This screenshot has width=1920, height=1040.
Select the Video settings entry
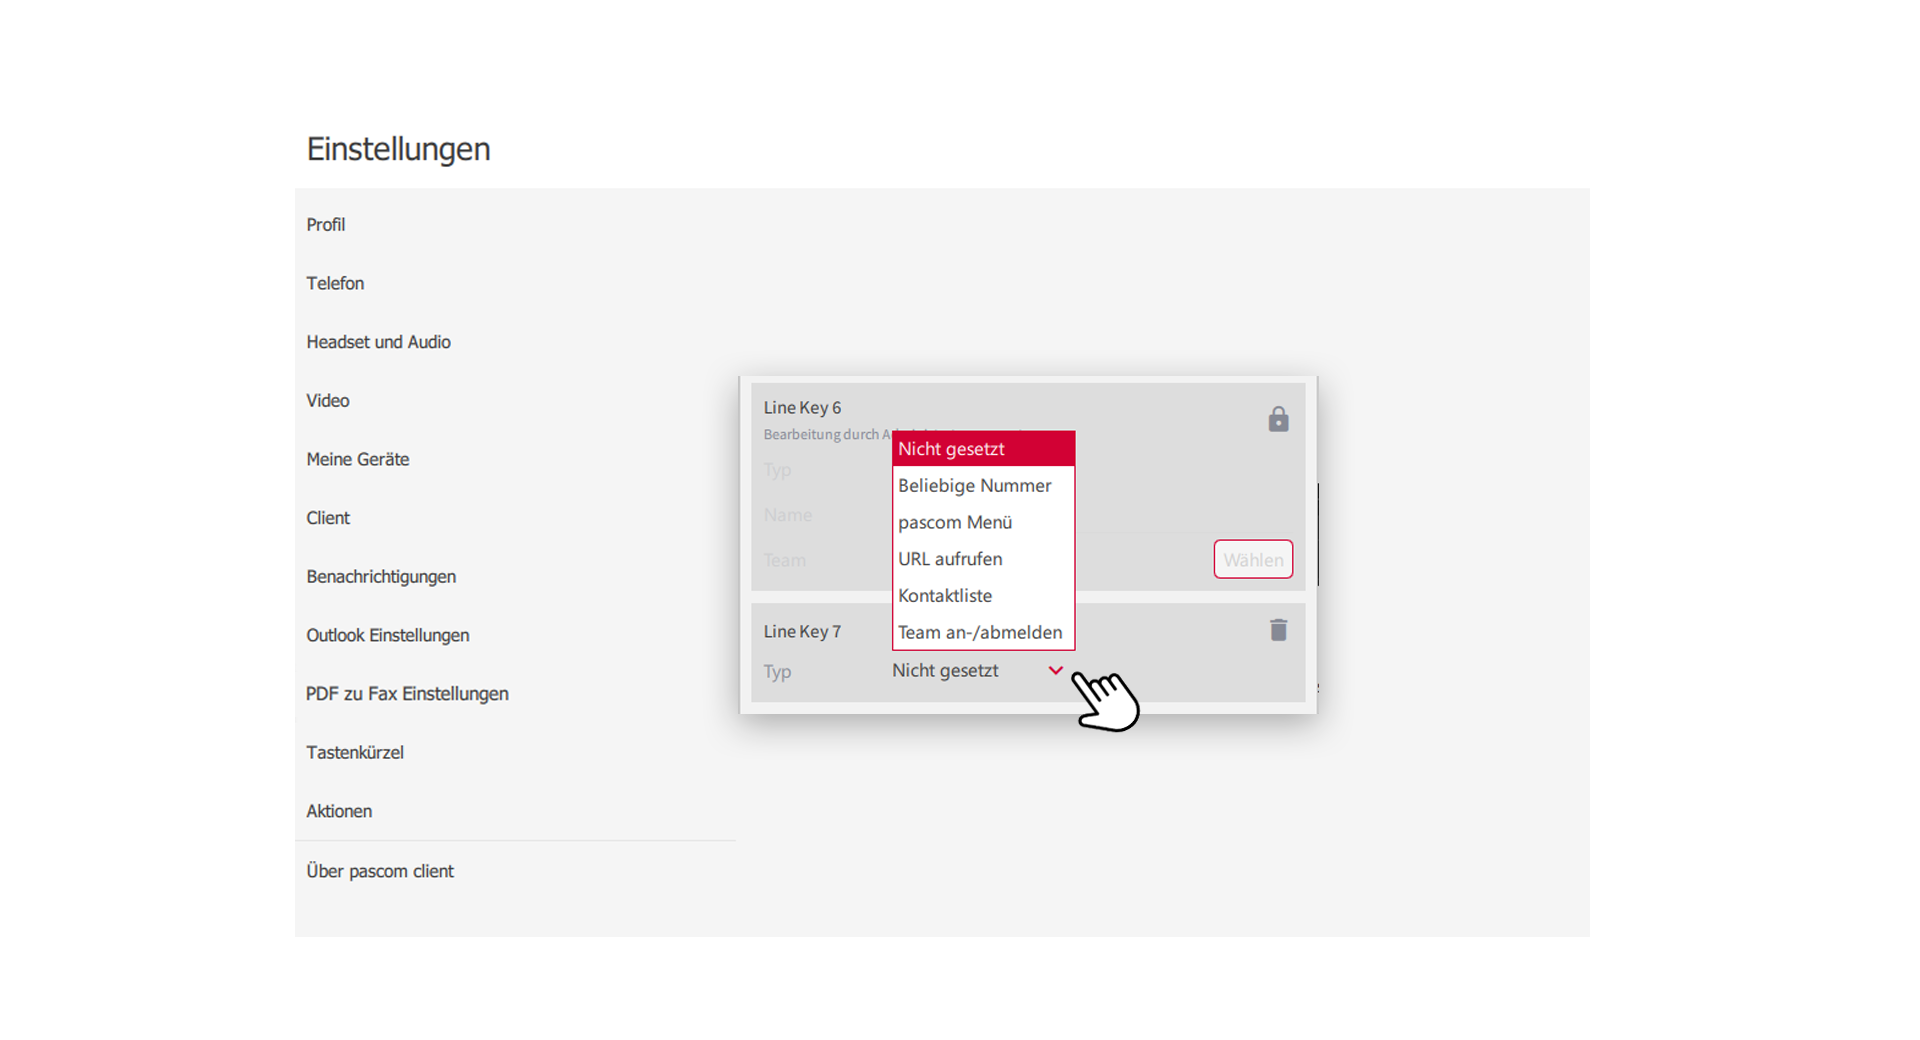coord(327,401)
